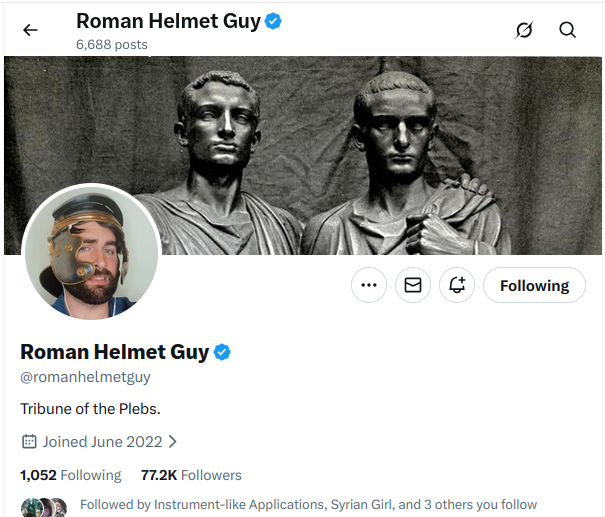View the round profile picture

[x=90, y=252]
